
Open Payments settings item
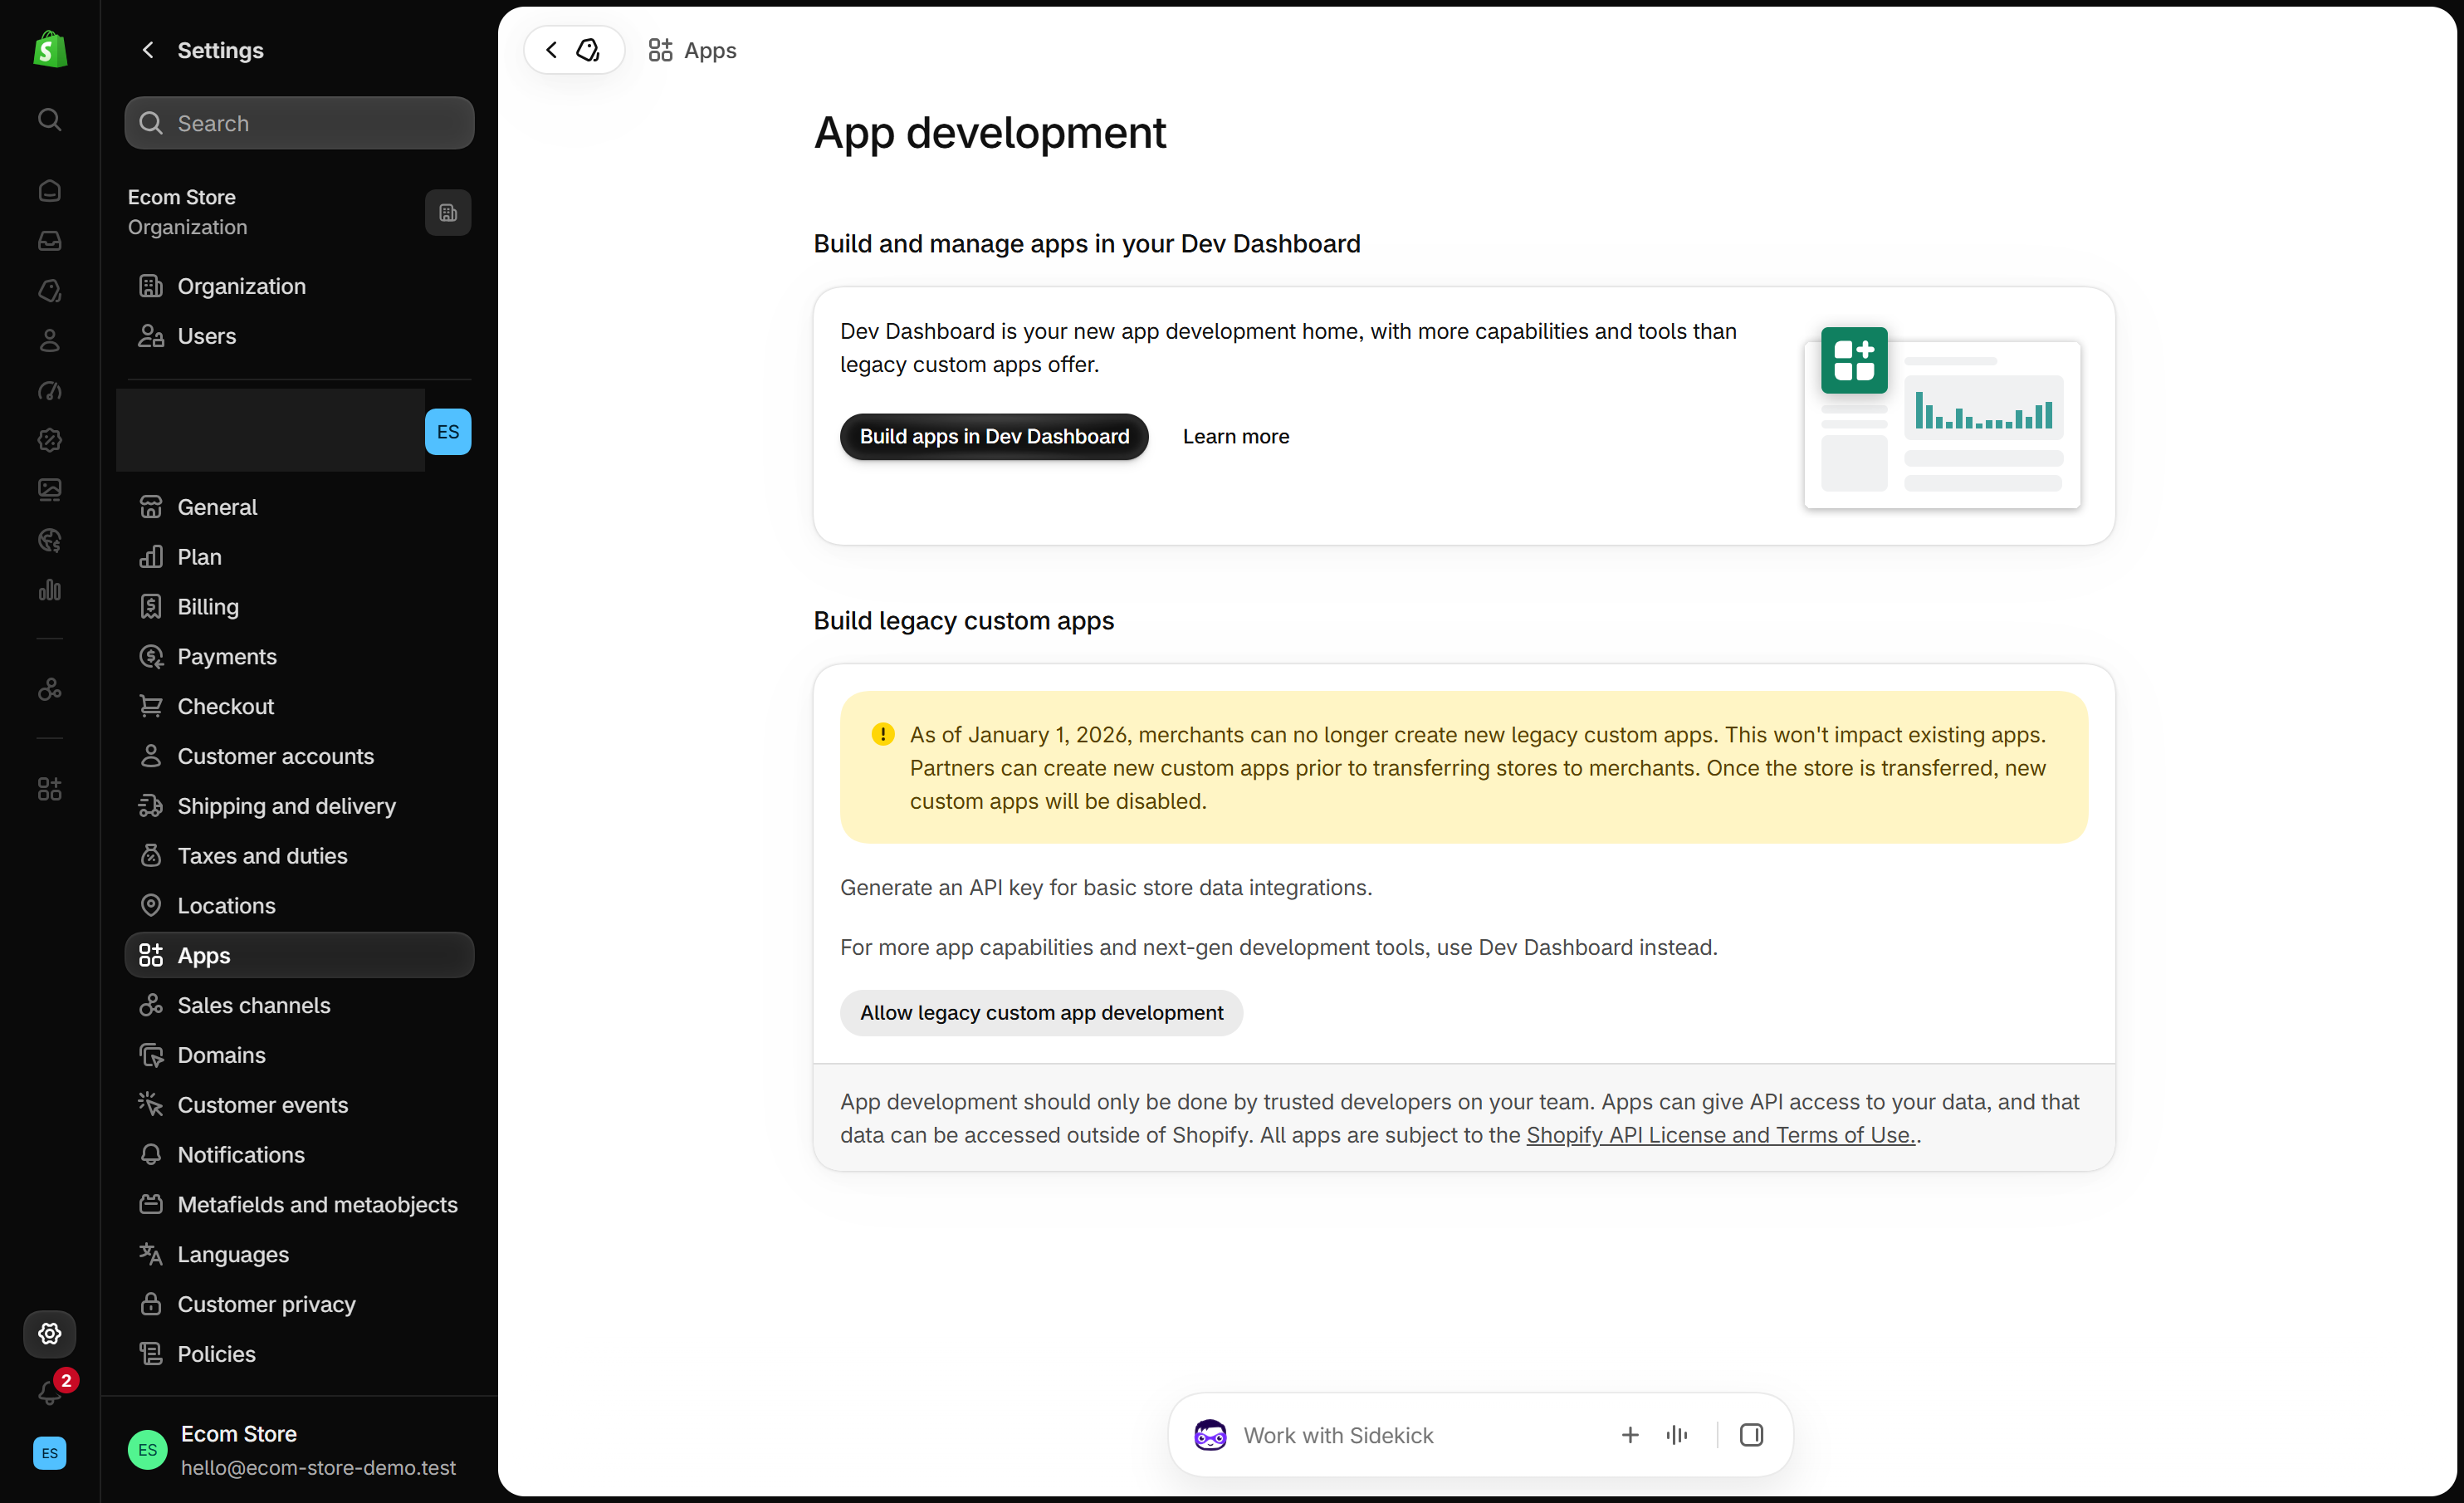[299, 657]
